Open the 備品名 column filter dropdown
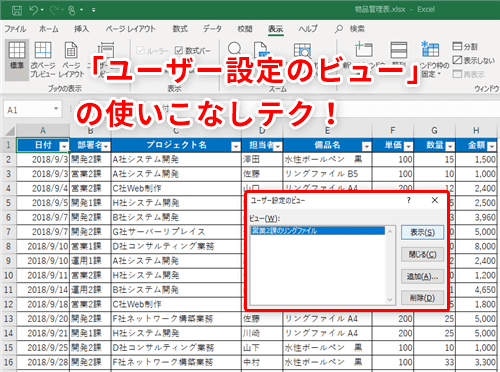Screen dimensions: 500x372 366,146
